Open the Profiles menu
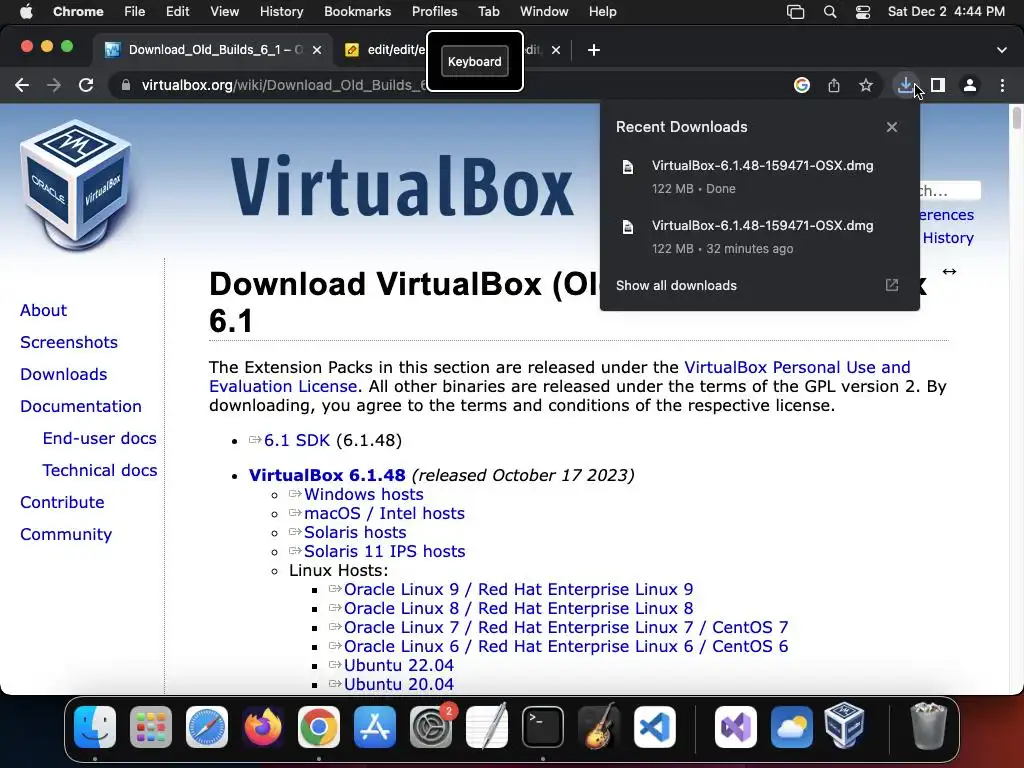Image resolution: width=1024 pixels, height=768 pixels. 434,12
